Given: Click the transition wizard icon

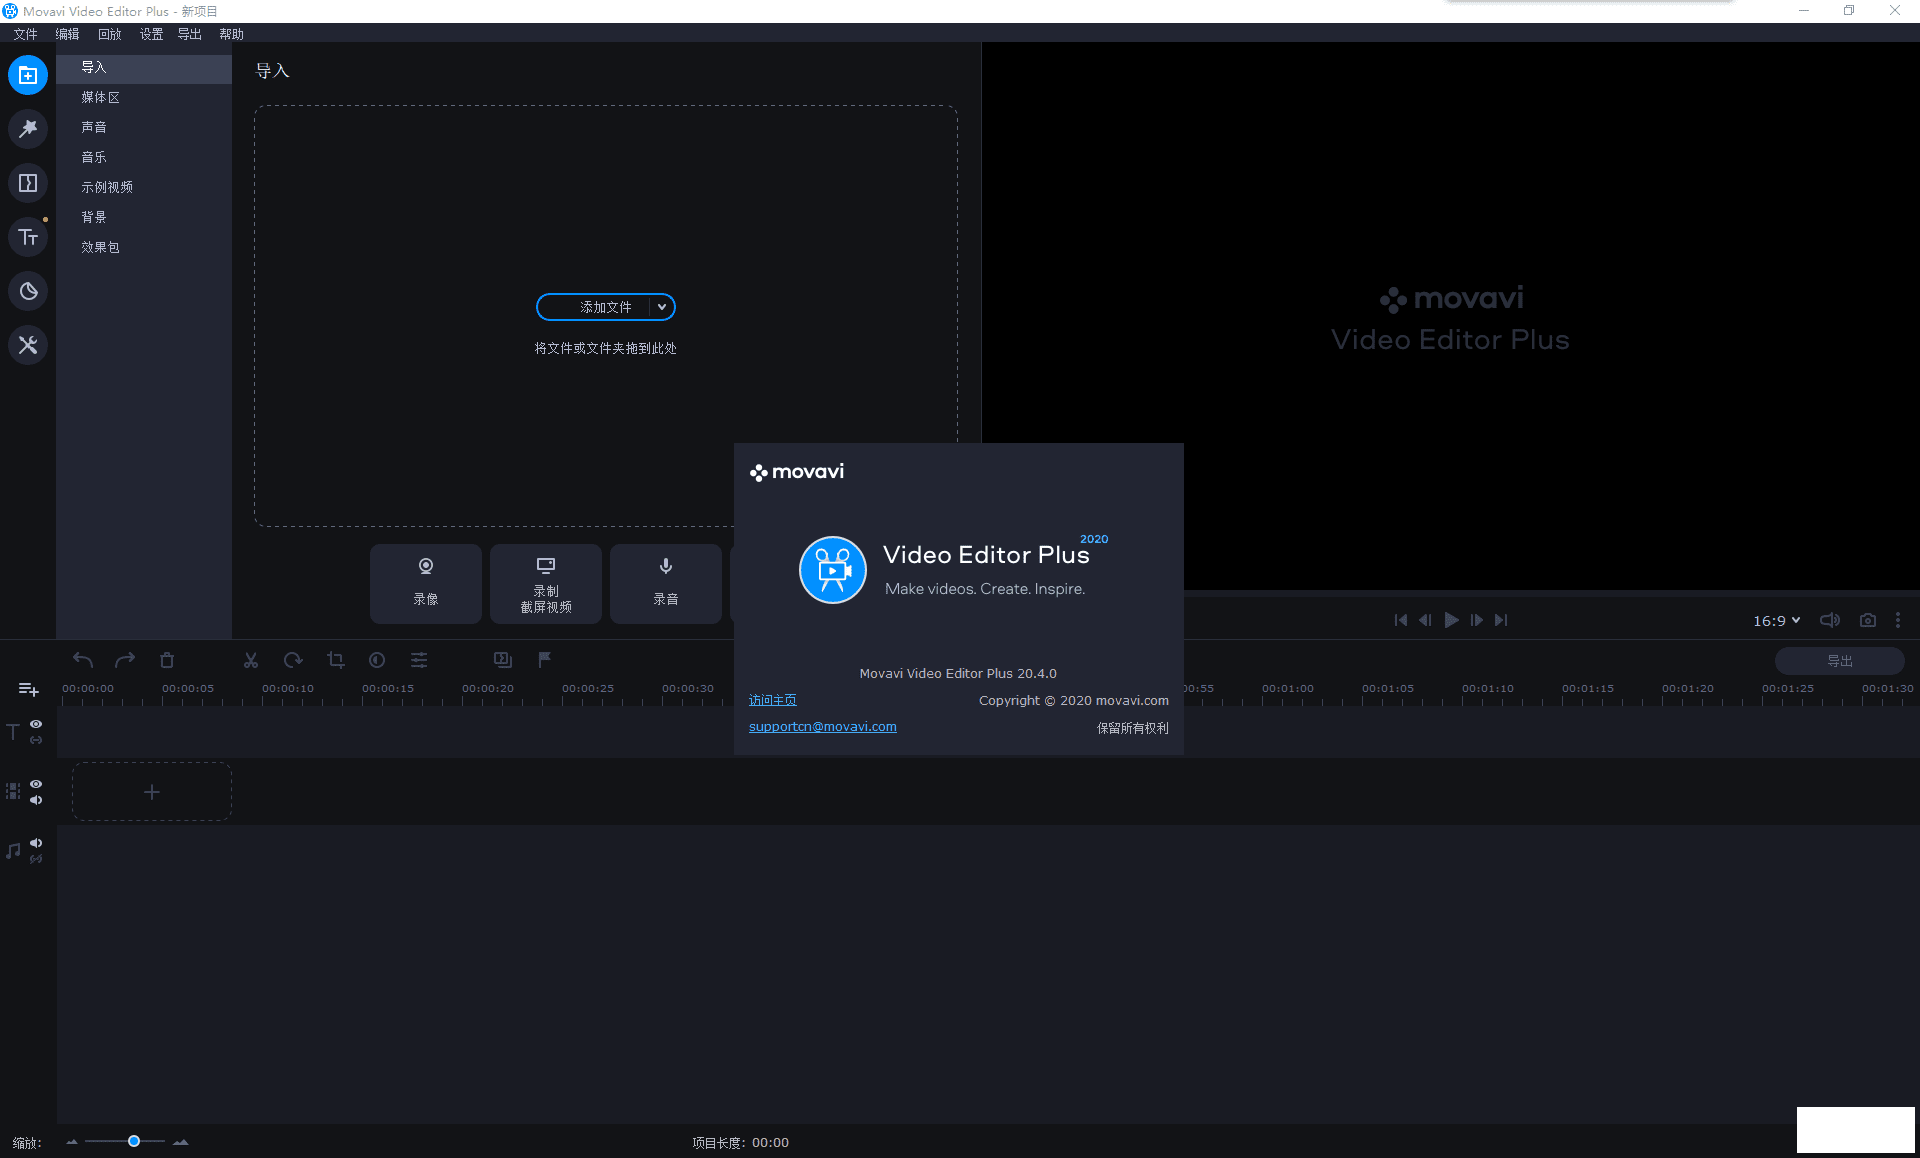Looking at the screenshot, I should tap(503, 660).
